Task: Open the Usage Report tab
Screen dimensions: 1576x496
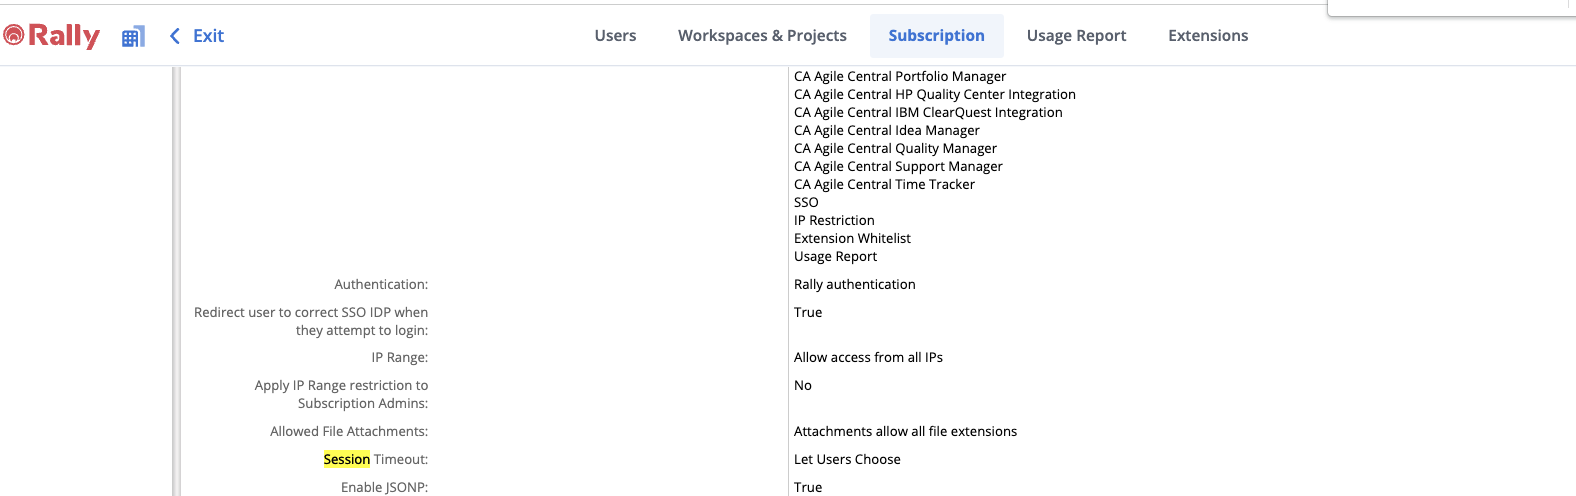Action: pyautogui.click(x=1076, y=36)
